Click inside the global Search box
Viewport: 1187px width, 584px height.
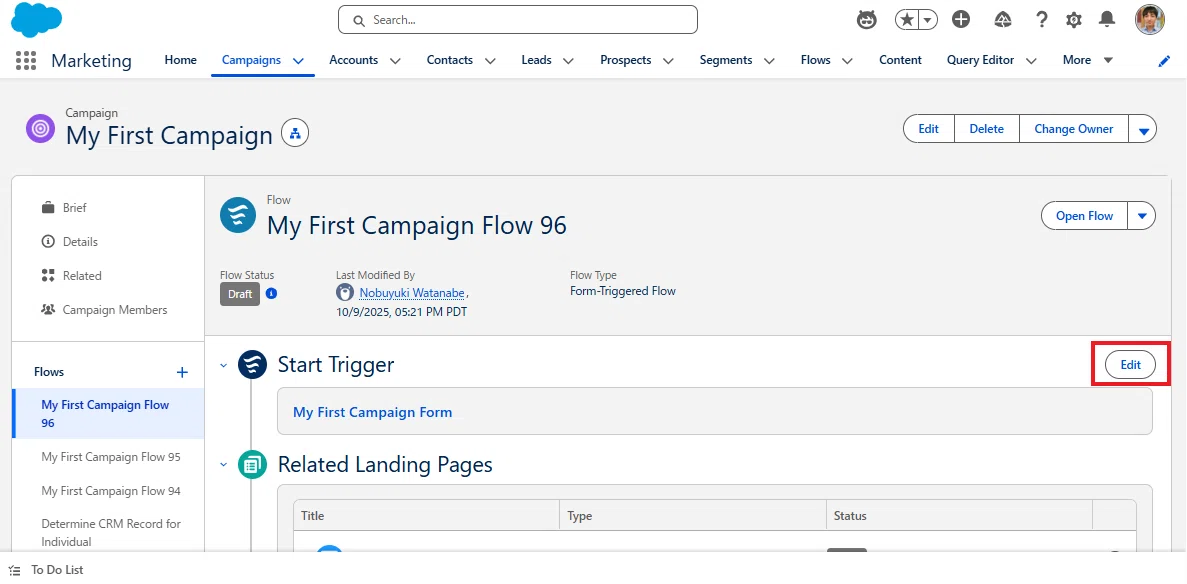tap(518, 20)
